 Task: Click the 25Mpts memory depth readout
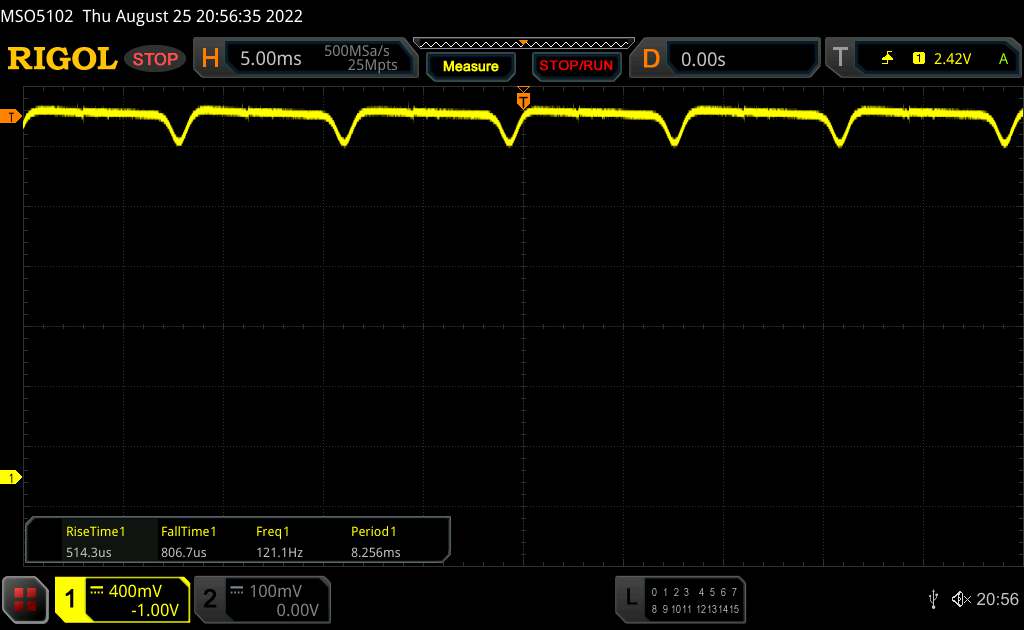tap(372, 65)
